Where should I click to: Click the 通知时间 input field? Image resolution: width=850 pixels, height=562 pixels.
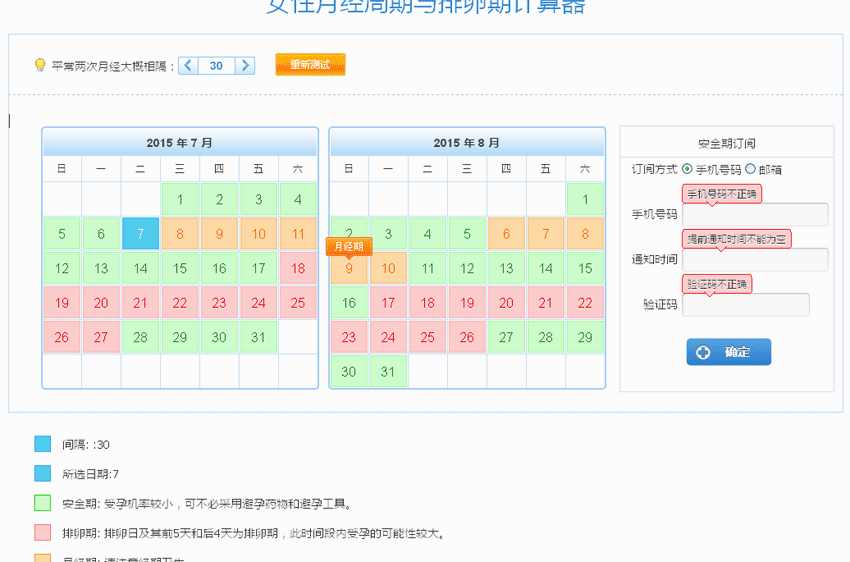(755, 260)
